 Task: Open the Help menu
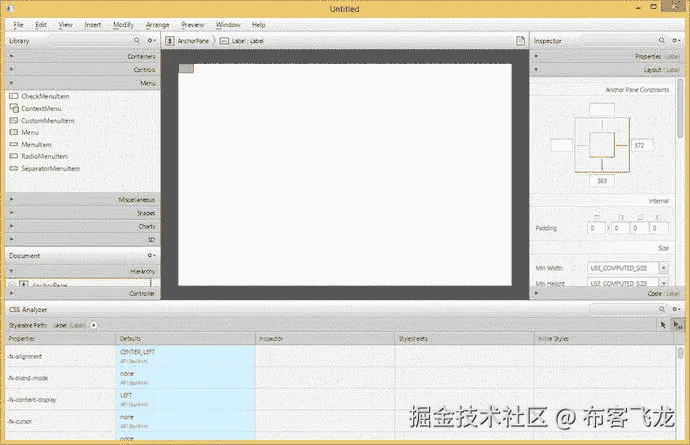[258, 25]
